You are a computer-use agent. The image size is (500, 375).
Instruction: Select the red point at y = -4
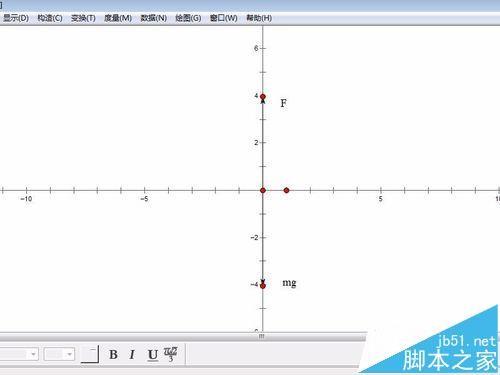pos(263,286)
